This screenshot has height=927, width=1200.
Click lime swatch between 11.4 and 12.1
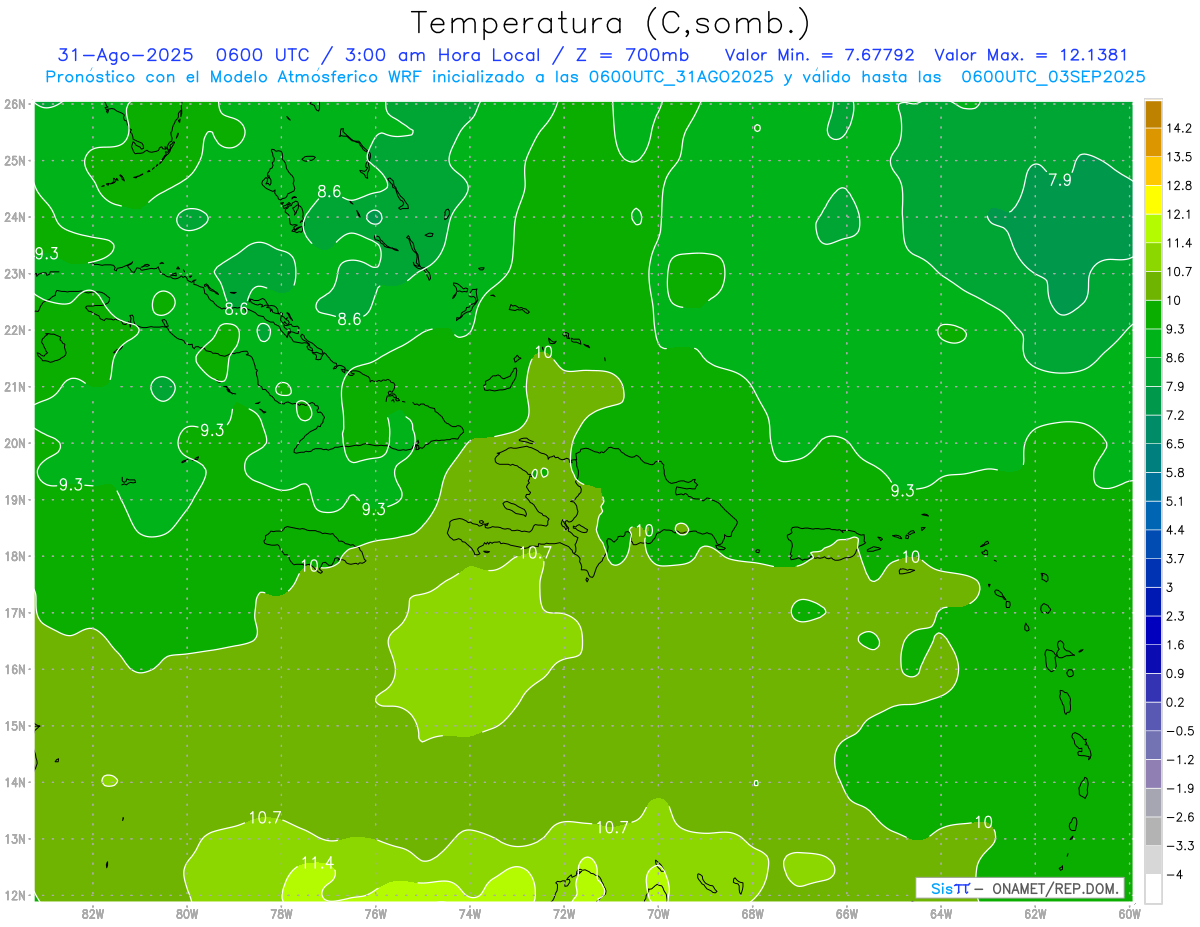[1153, 228]
